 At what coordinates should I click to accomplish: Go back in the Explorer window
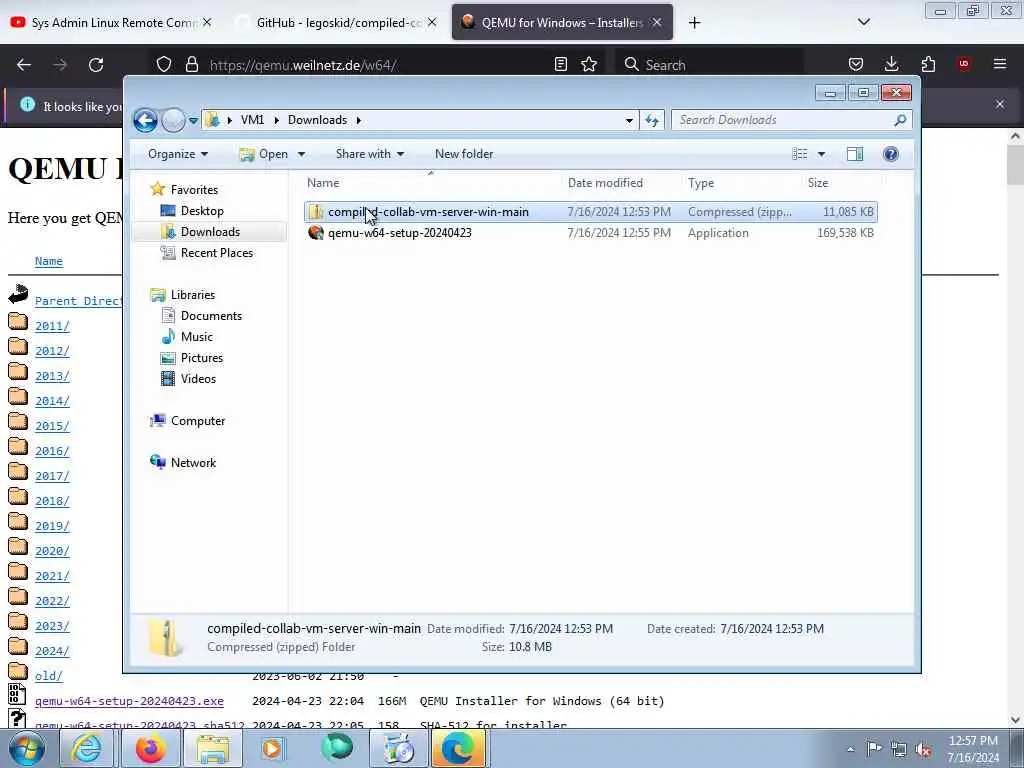click(x=145, y=120)
